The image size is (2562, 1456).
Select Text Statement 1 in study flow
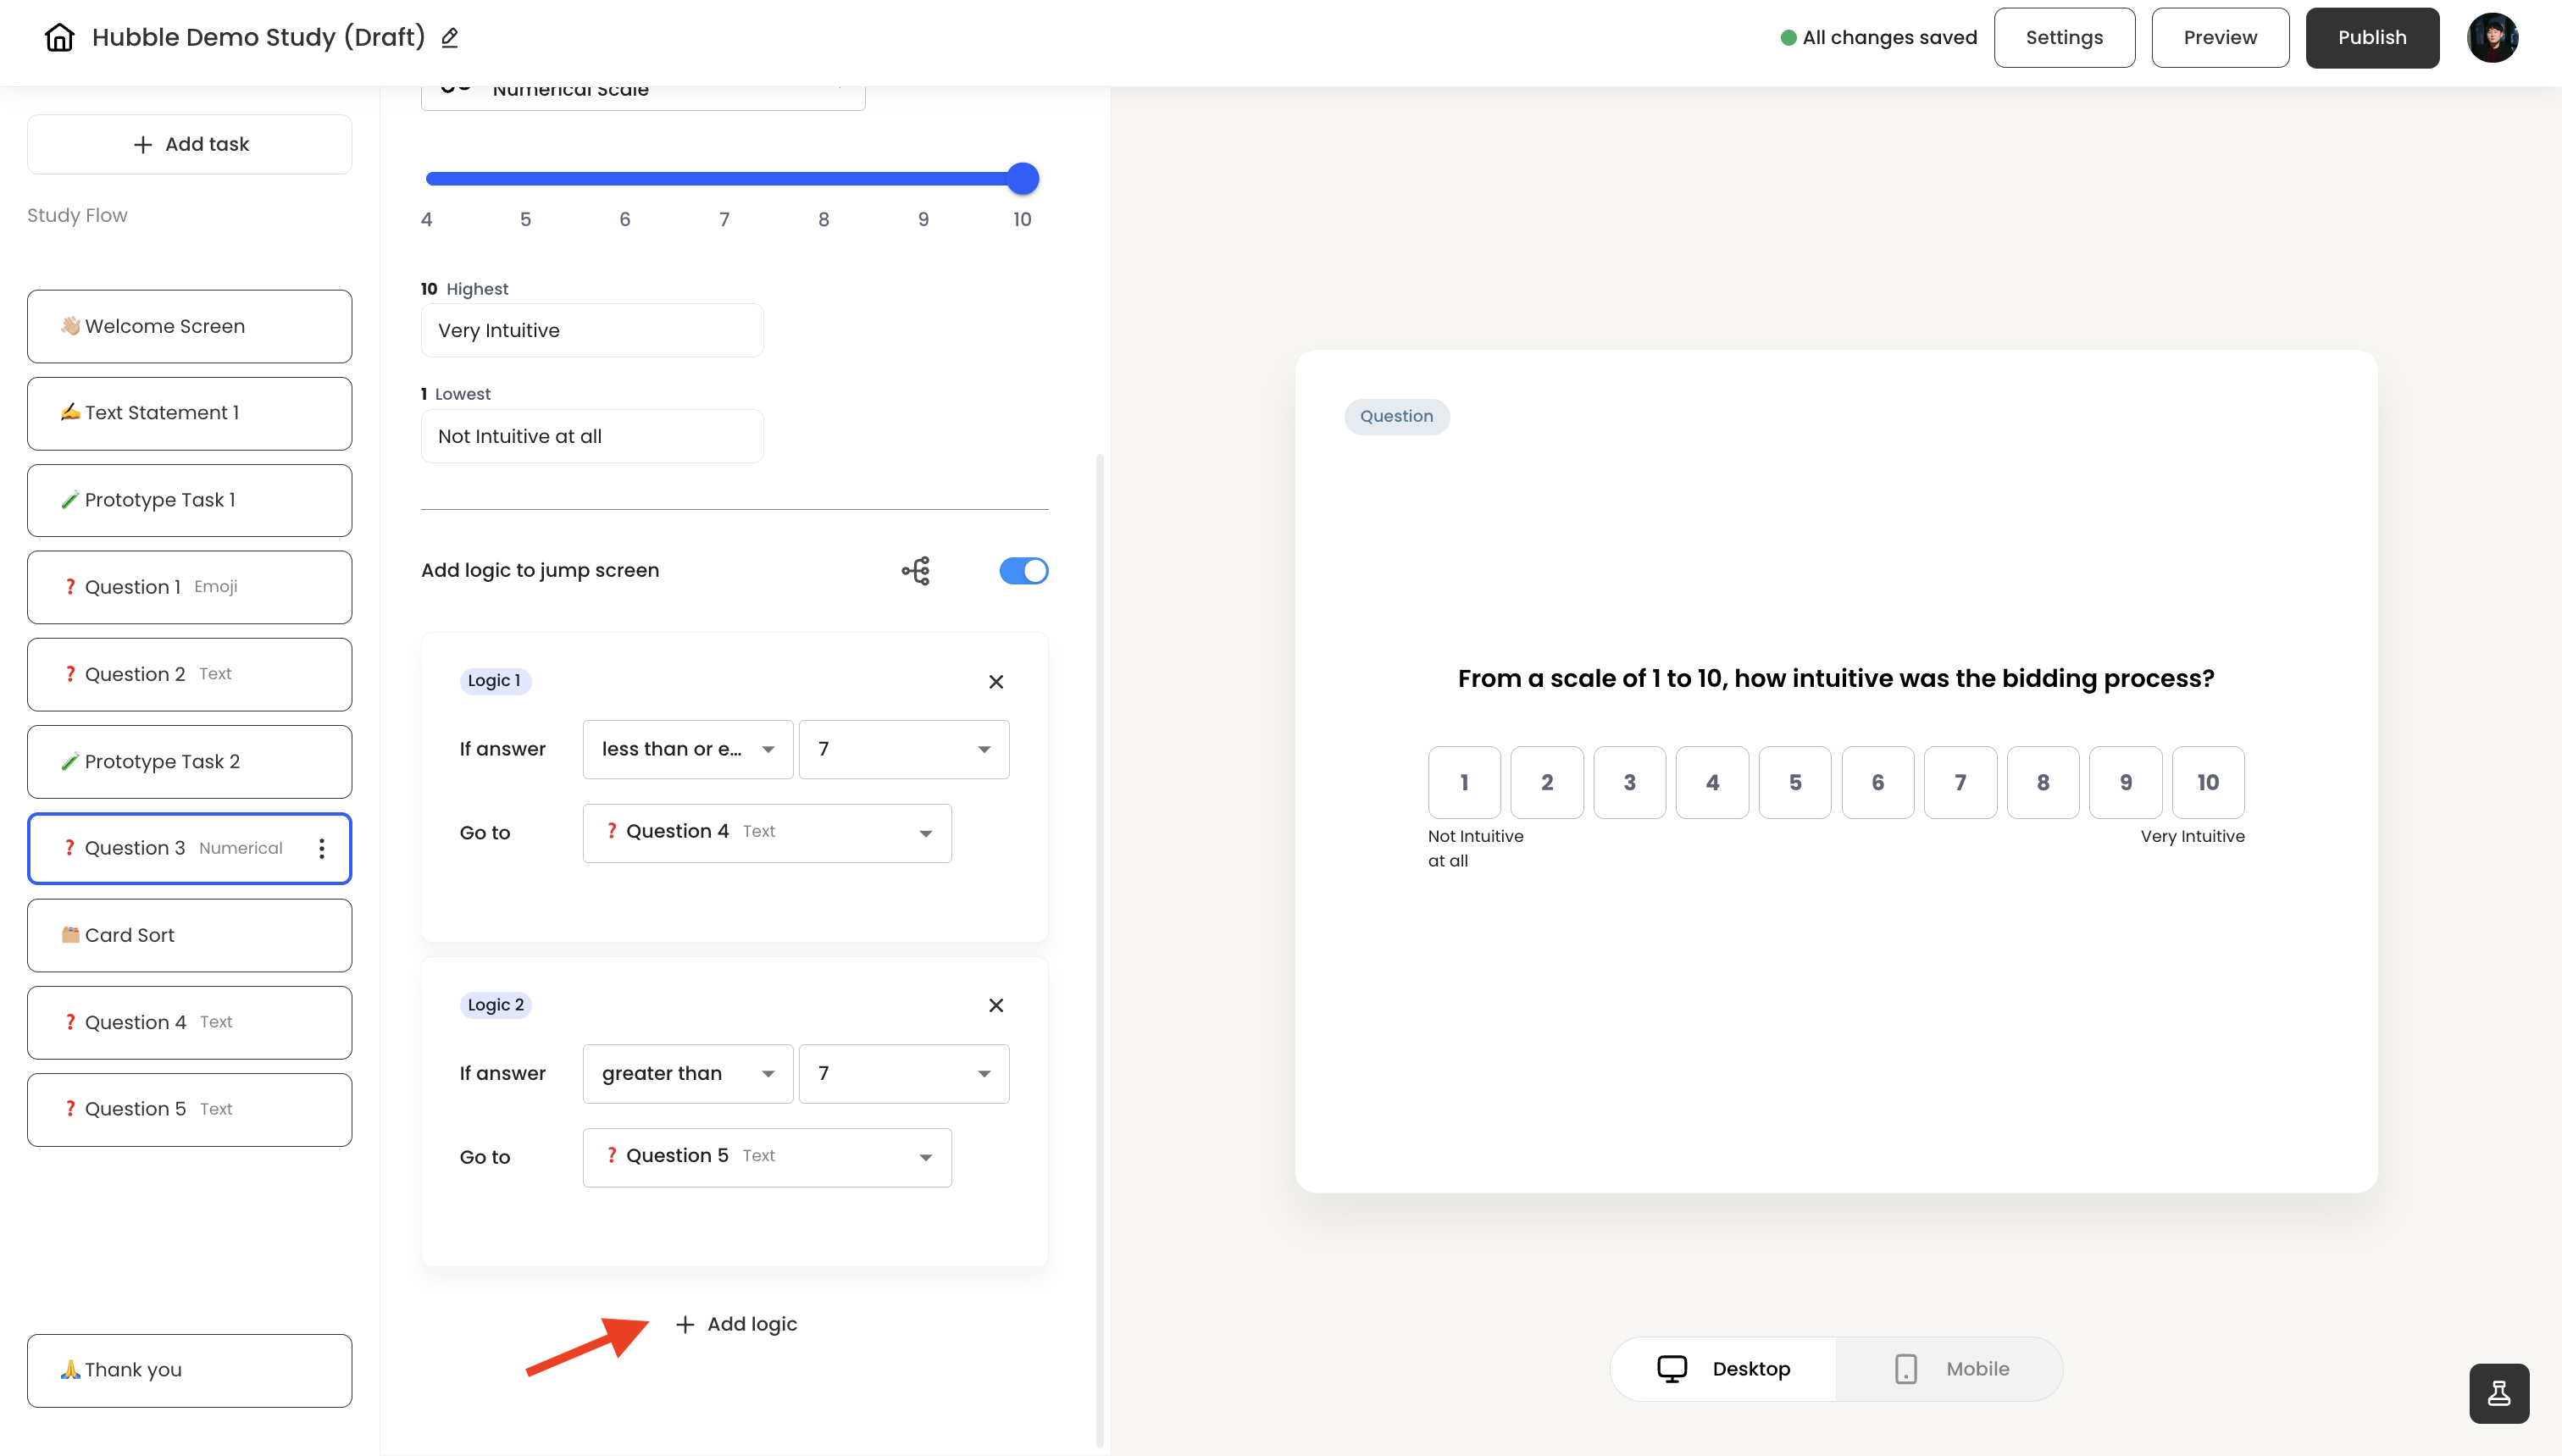coord(190,413)
